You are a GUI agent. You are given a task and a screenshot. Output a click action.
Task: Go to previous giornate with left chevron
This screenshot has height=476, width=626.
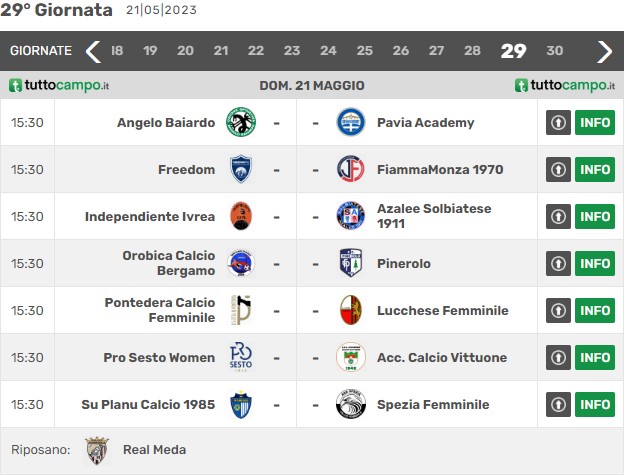(93, 51)
